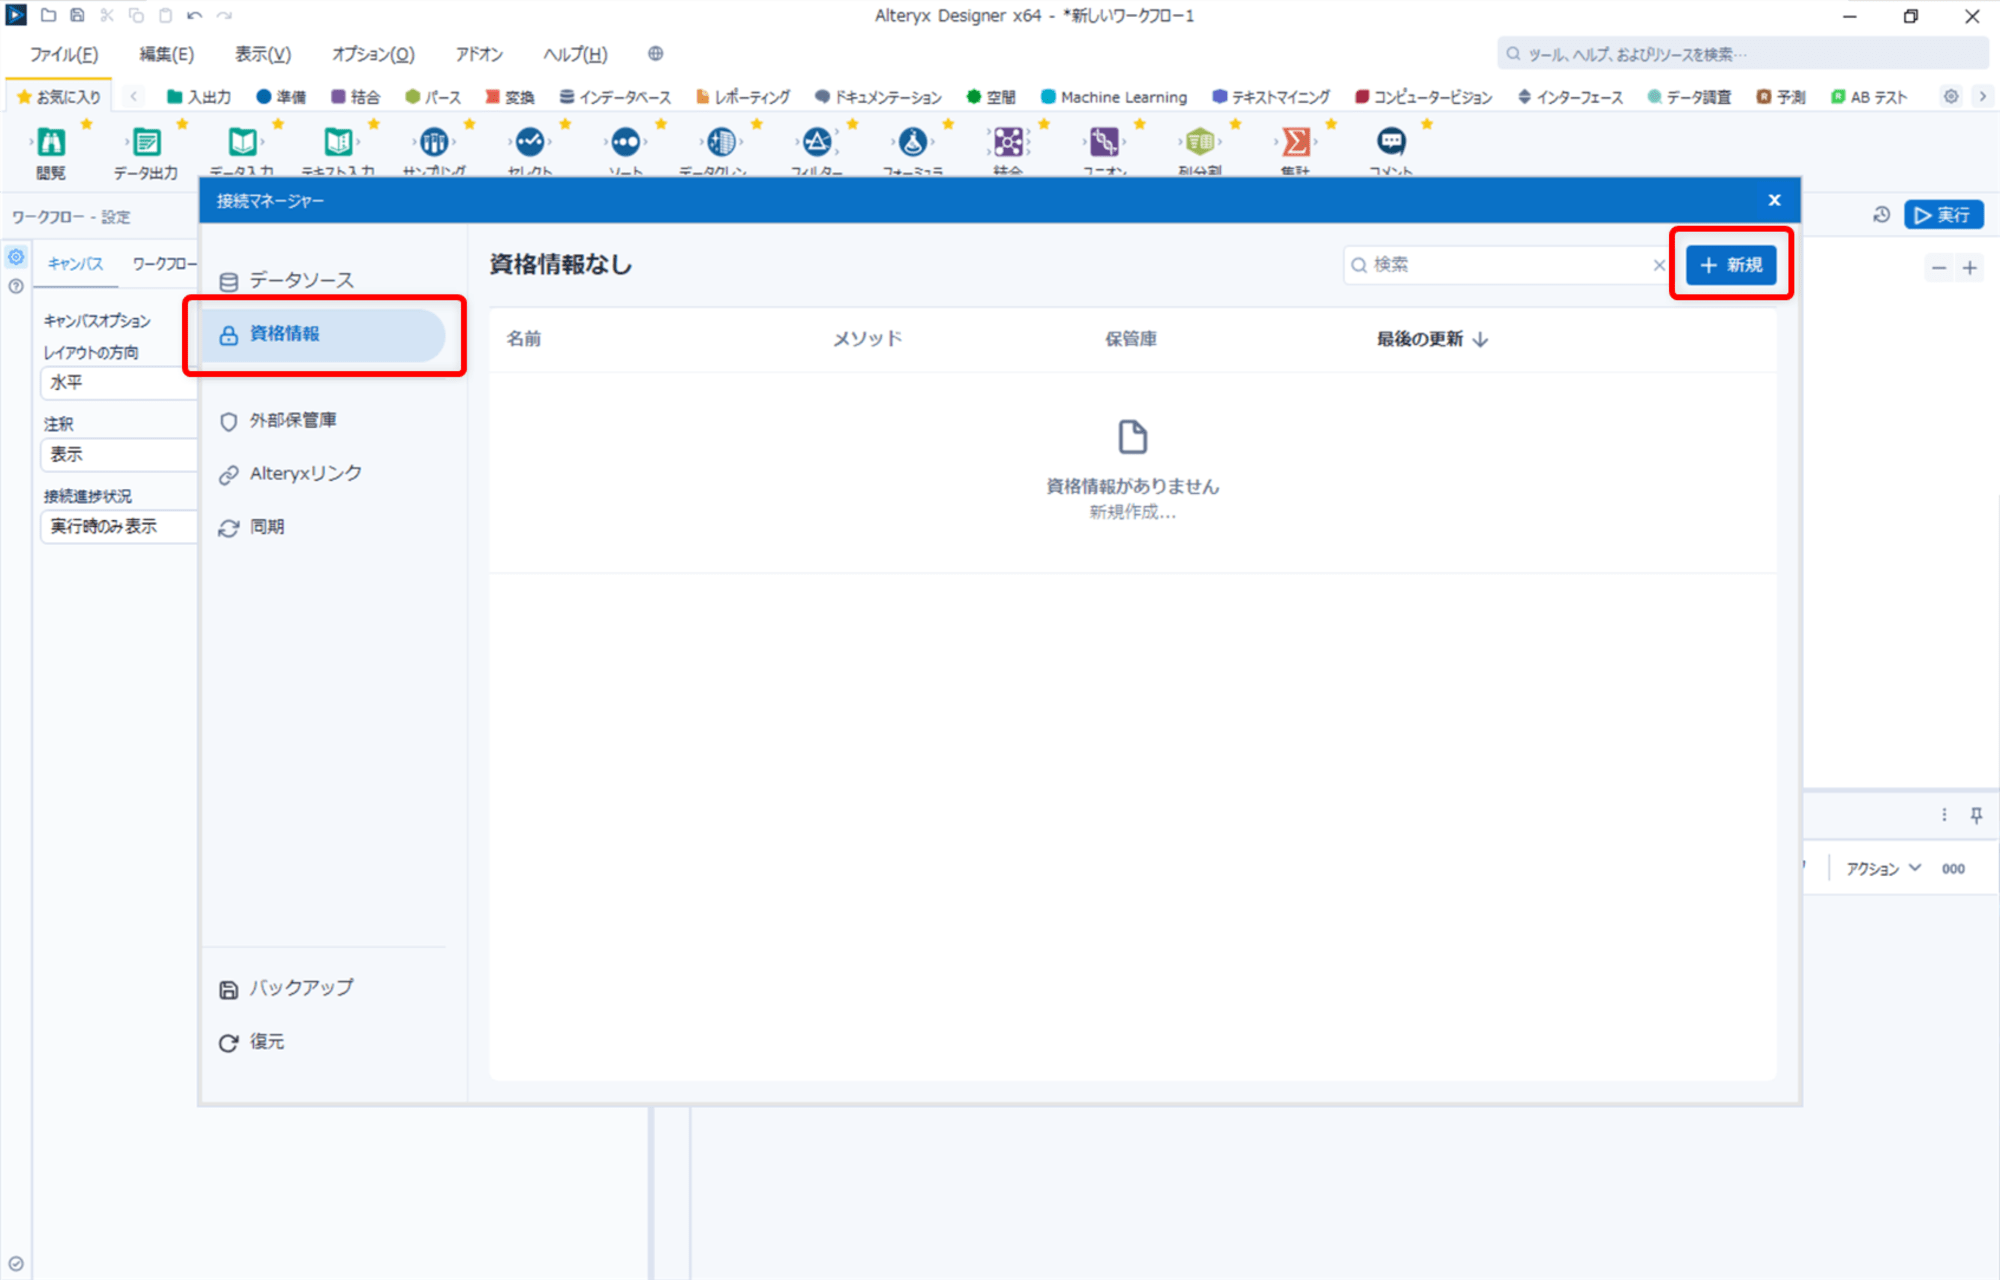Open the 接続進捗状況 dropdown
Image resolution: width=2000 pixels, height=1280 pixels.
tap(119, 526)
